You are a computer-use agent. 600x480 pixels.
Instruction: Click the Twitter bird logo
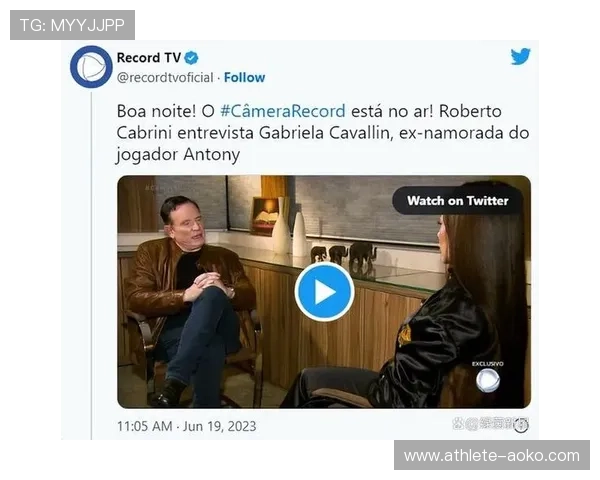click(520, 56)
